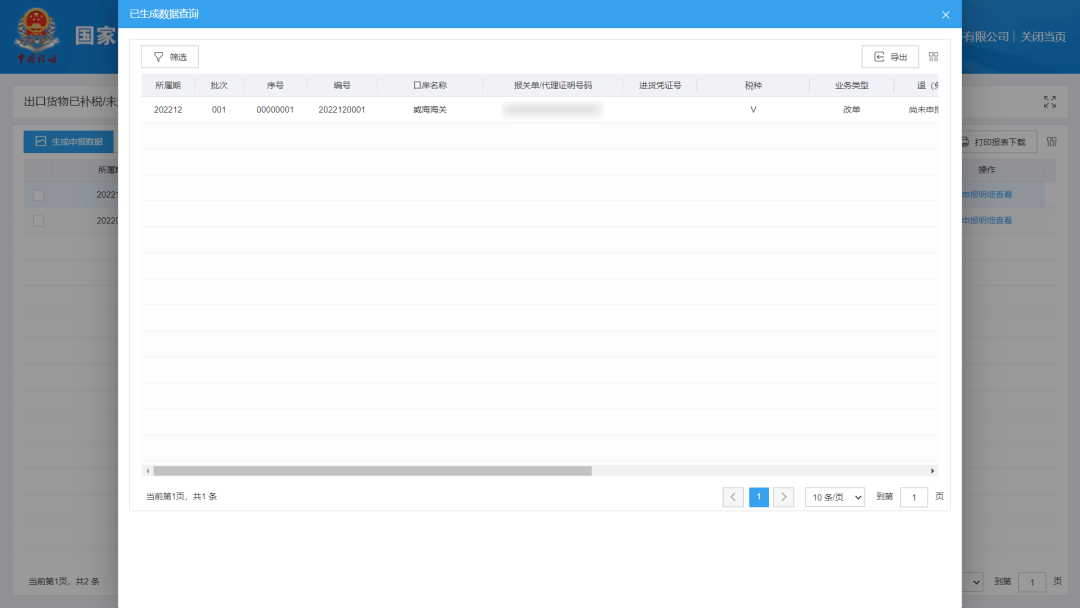Select the 税种 column header
This screenshot has width=1080, height=608.
click(753, 85)
